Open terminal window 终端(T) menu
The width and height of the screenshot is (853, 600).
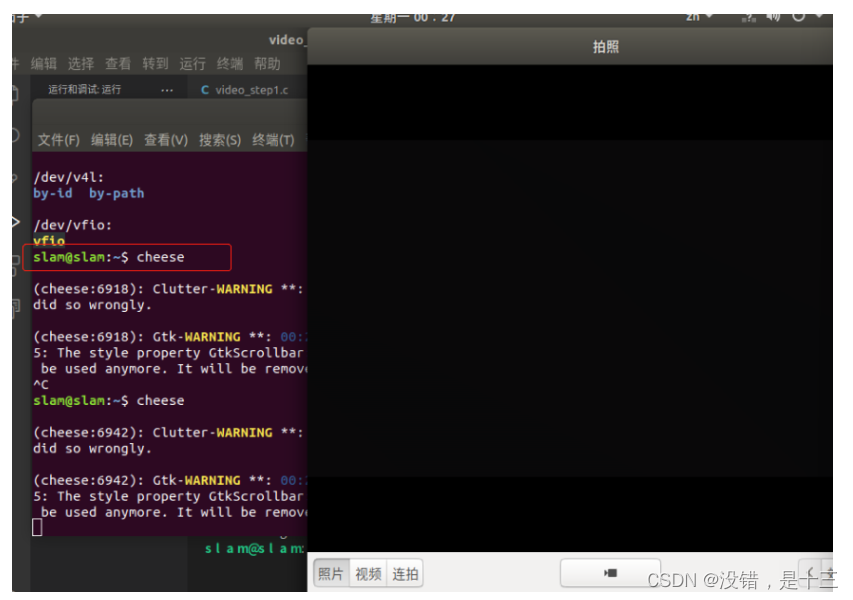pos(273,140)
